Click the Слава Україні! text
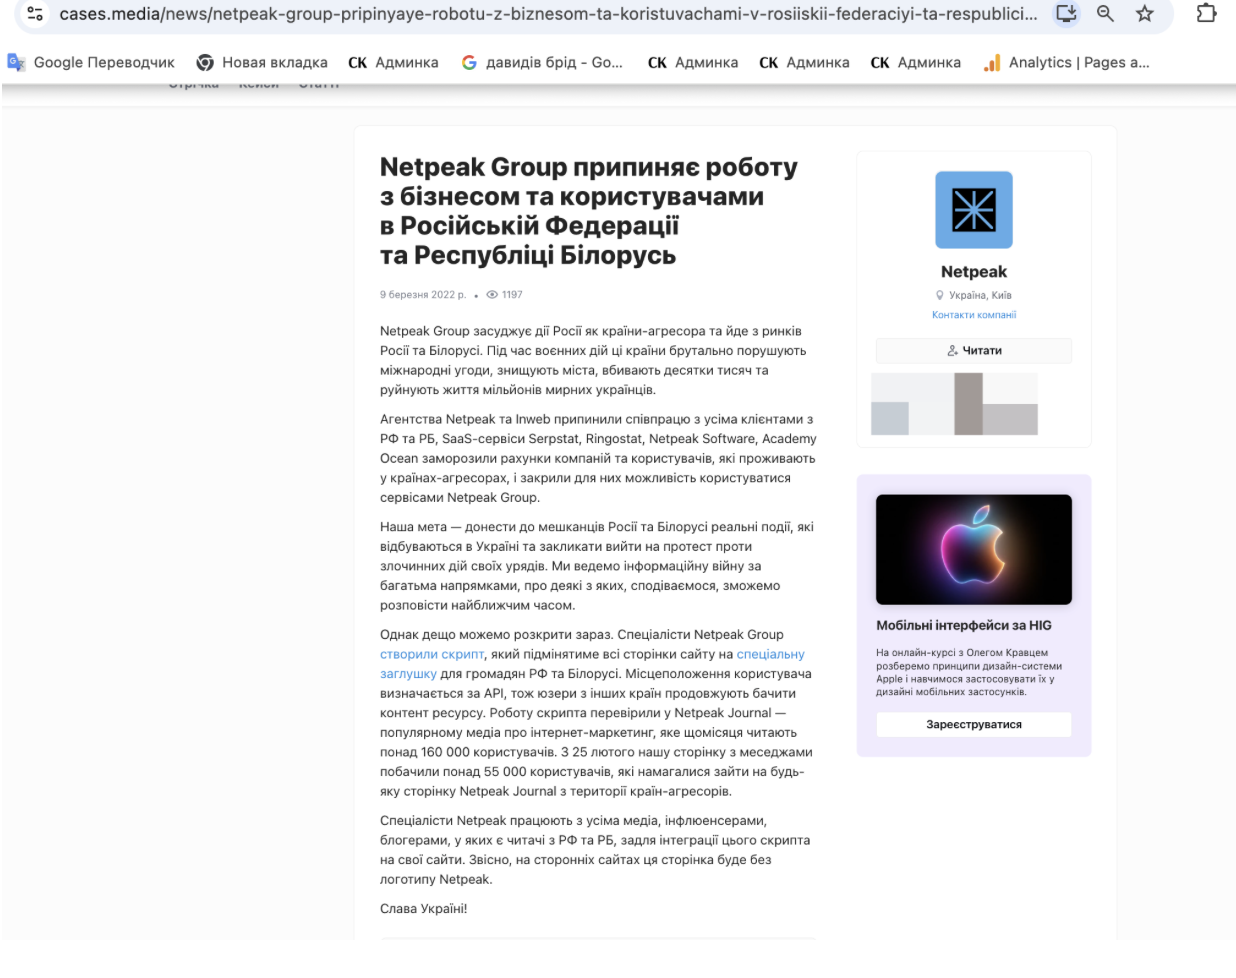Viewport: 1236px width, 978px height. tap(424, 909)
